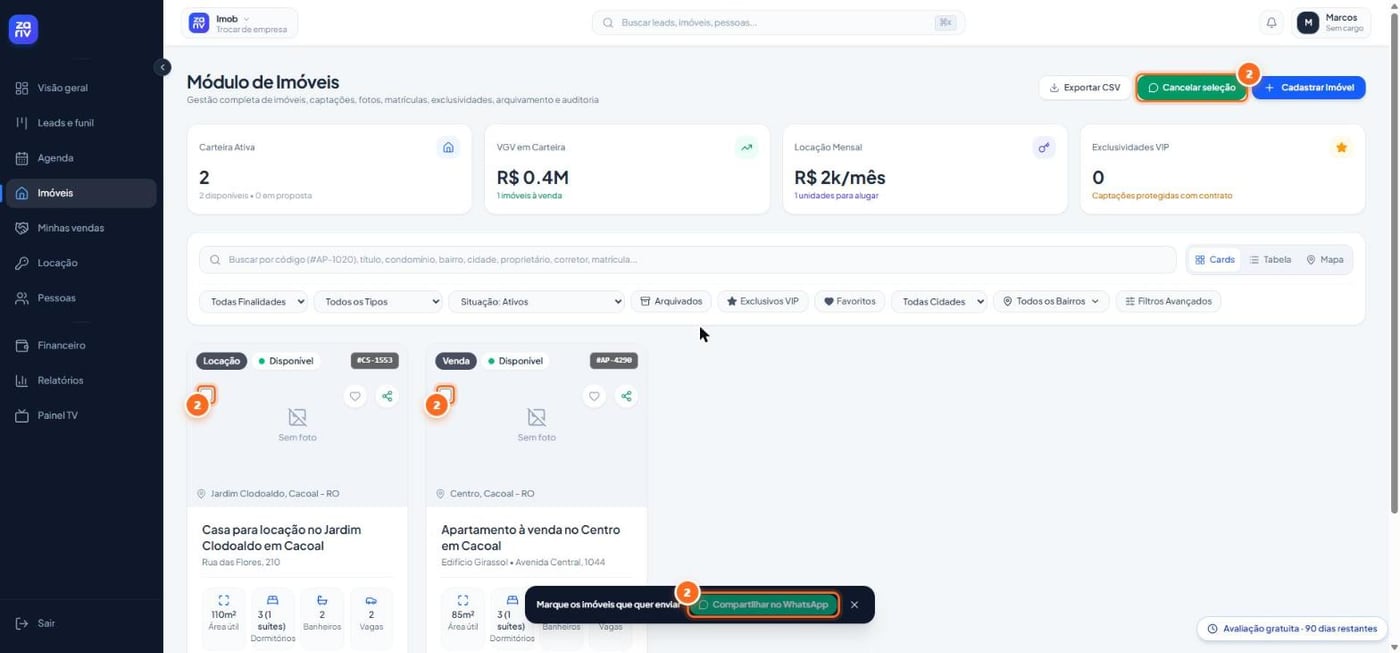Screen dimensions: 1400x653
Task: Switch to the Tabela view tab
Action: (1270, 259)
